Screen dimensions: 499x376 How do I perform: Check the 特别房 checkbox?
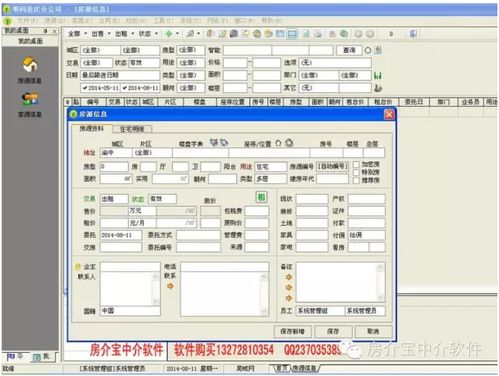pyautogui.click(x=356, y=172)
